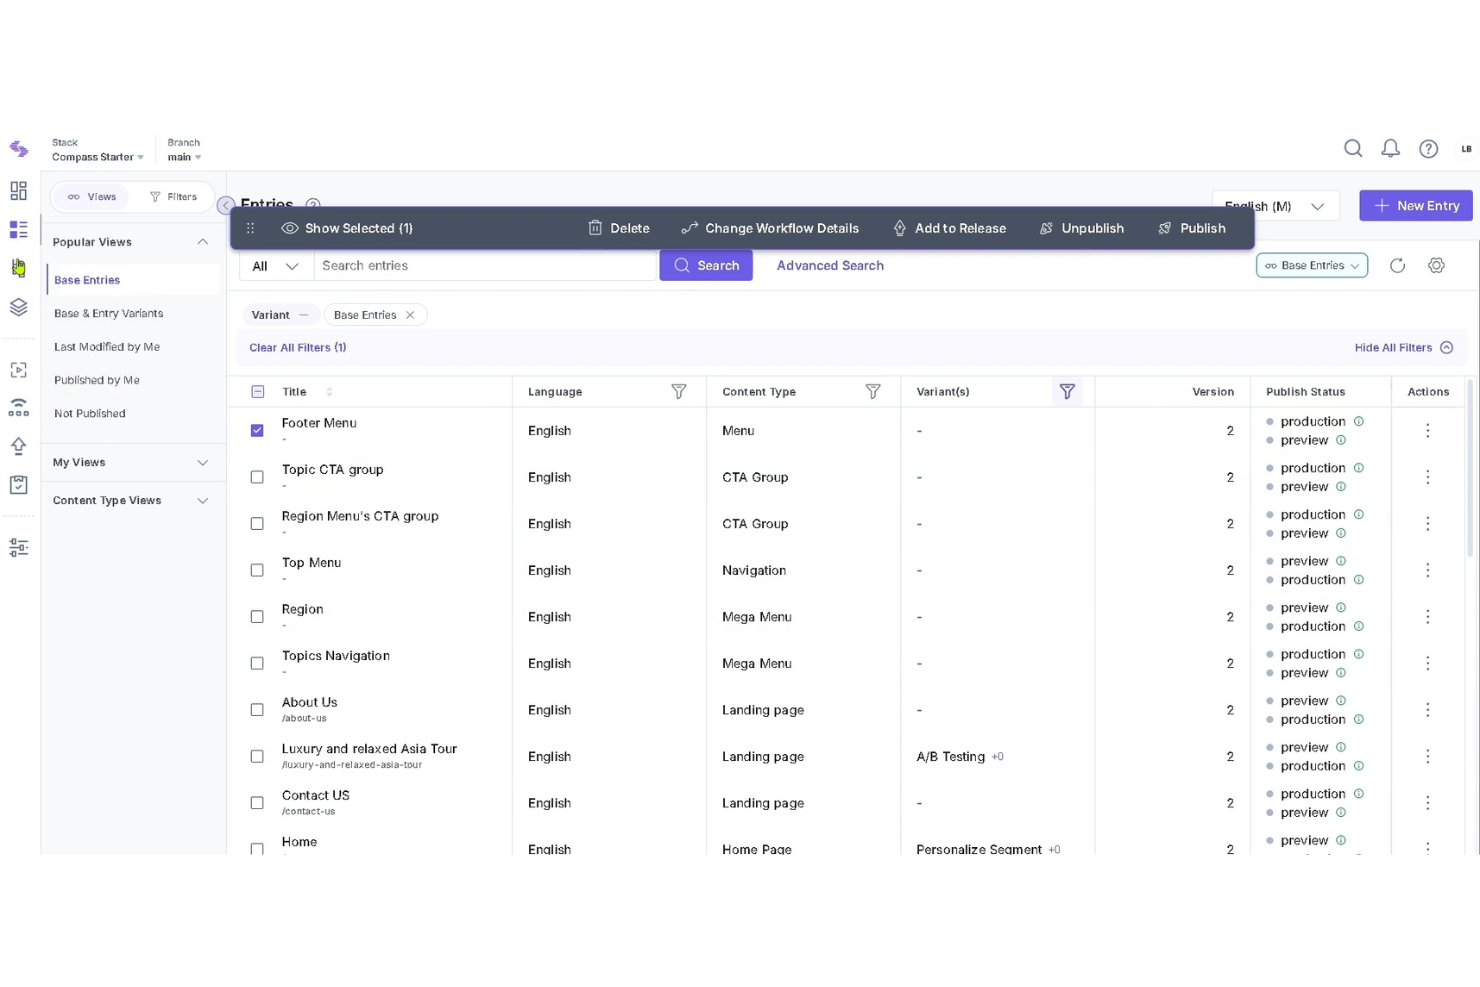Select the Topics Navigation checkbox
Image resolution: width=1480 pixels, height=987 pixels.
point(257,663)
